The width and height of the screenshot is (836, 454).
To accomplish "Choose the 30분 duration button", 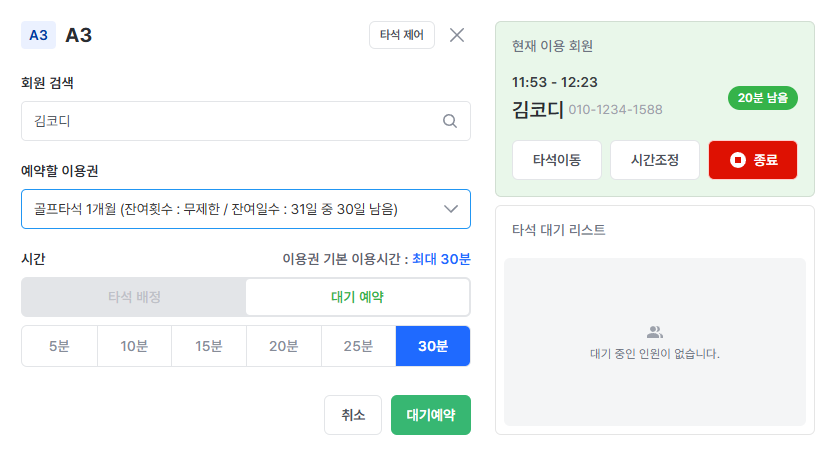I will (433, 346).
